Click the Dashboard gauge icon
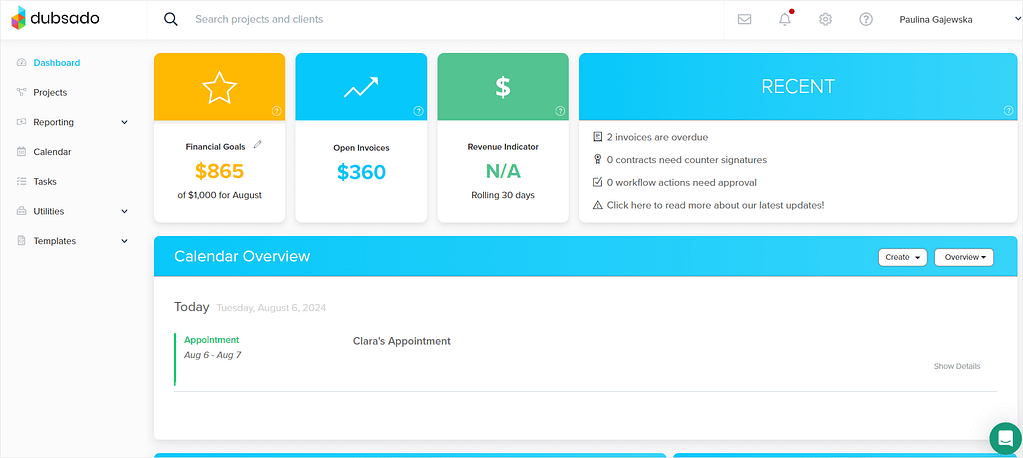 click(x=21, y=63)
